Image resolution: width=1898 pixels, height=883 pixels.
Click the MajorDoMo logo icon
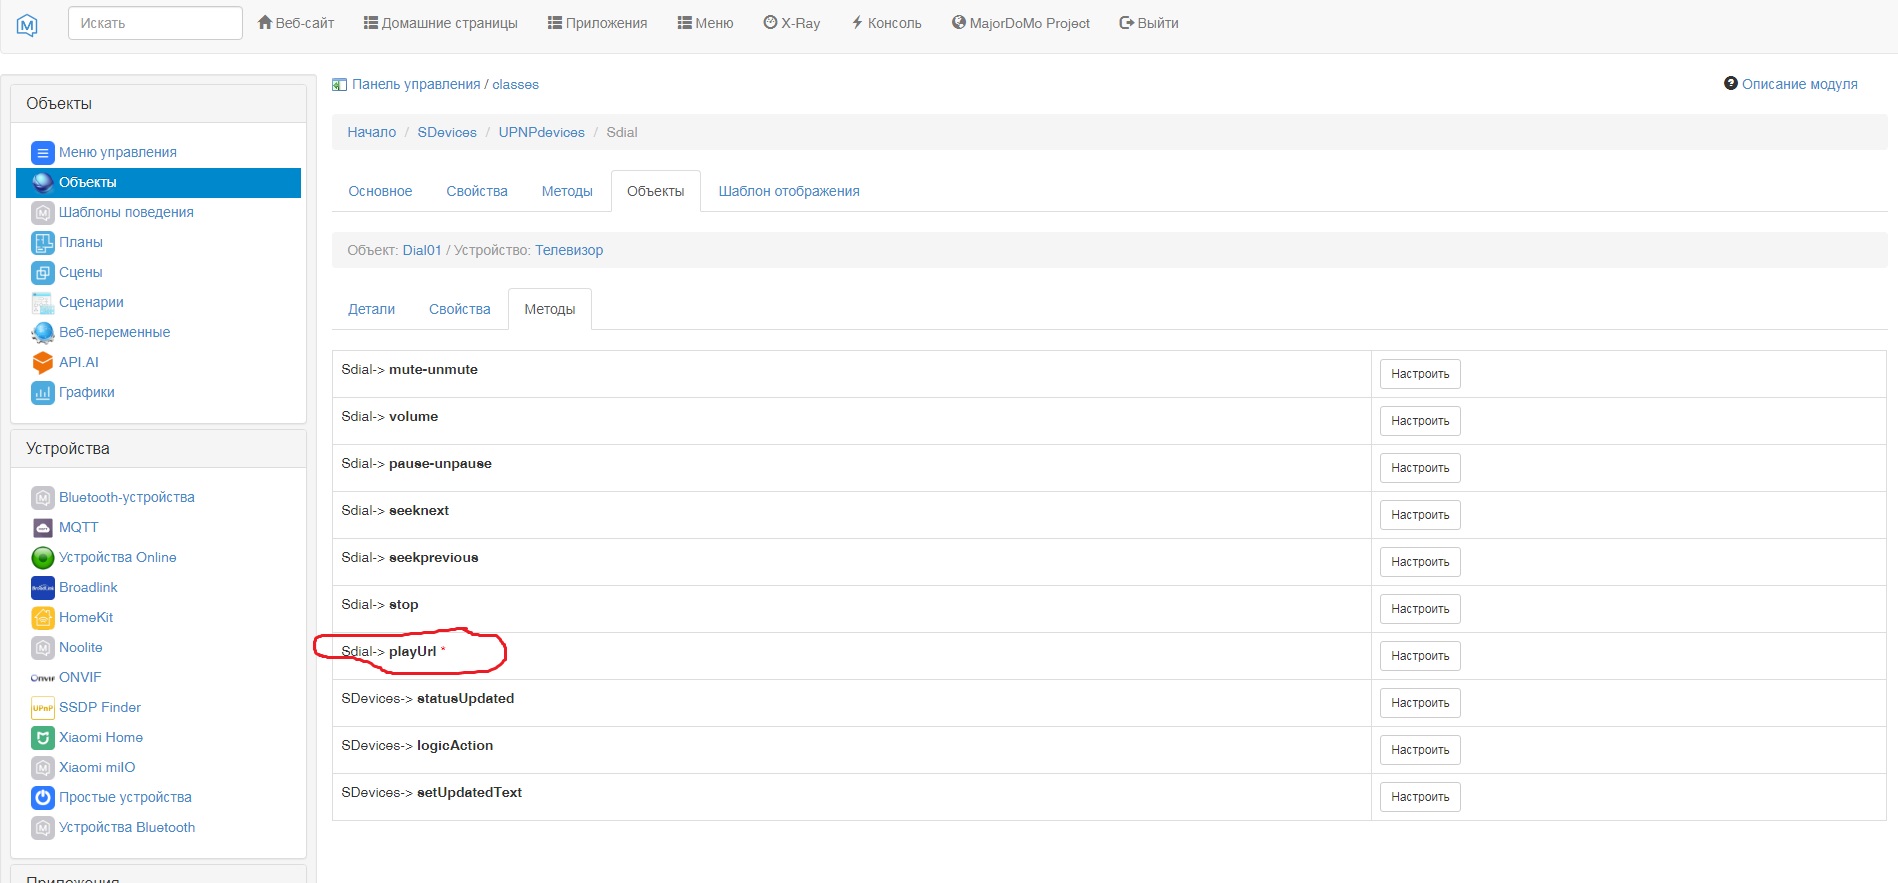tap(27, 25)
